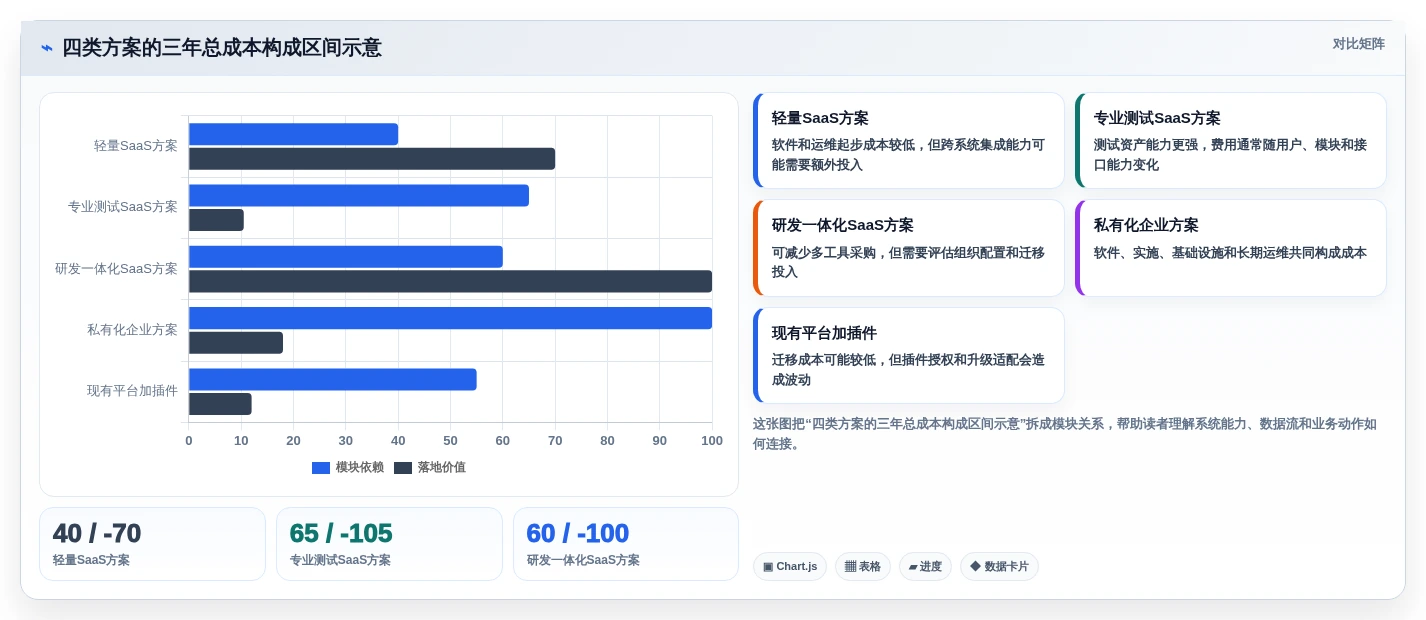Click the 表格 tag chip
Screen dimensions: 1426x620
tap(863, 567)
